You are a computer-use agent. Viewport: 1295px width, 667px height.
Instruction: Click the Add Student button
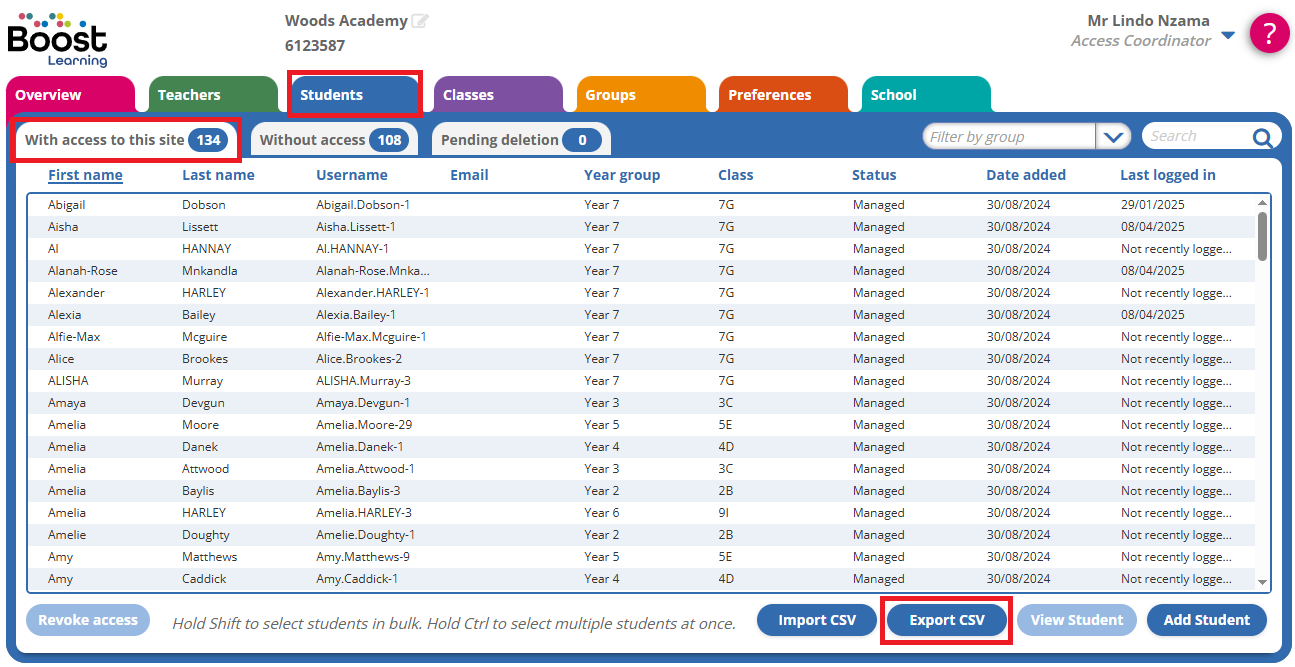1206,620
